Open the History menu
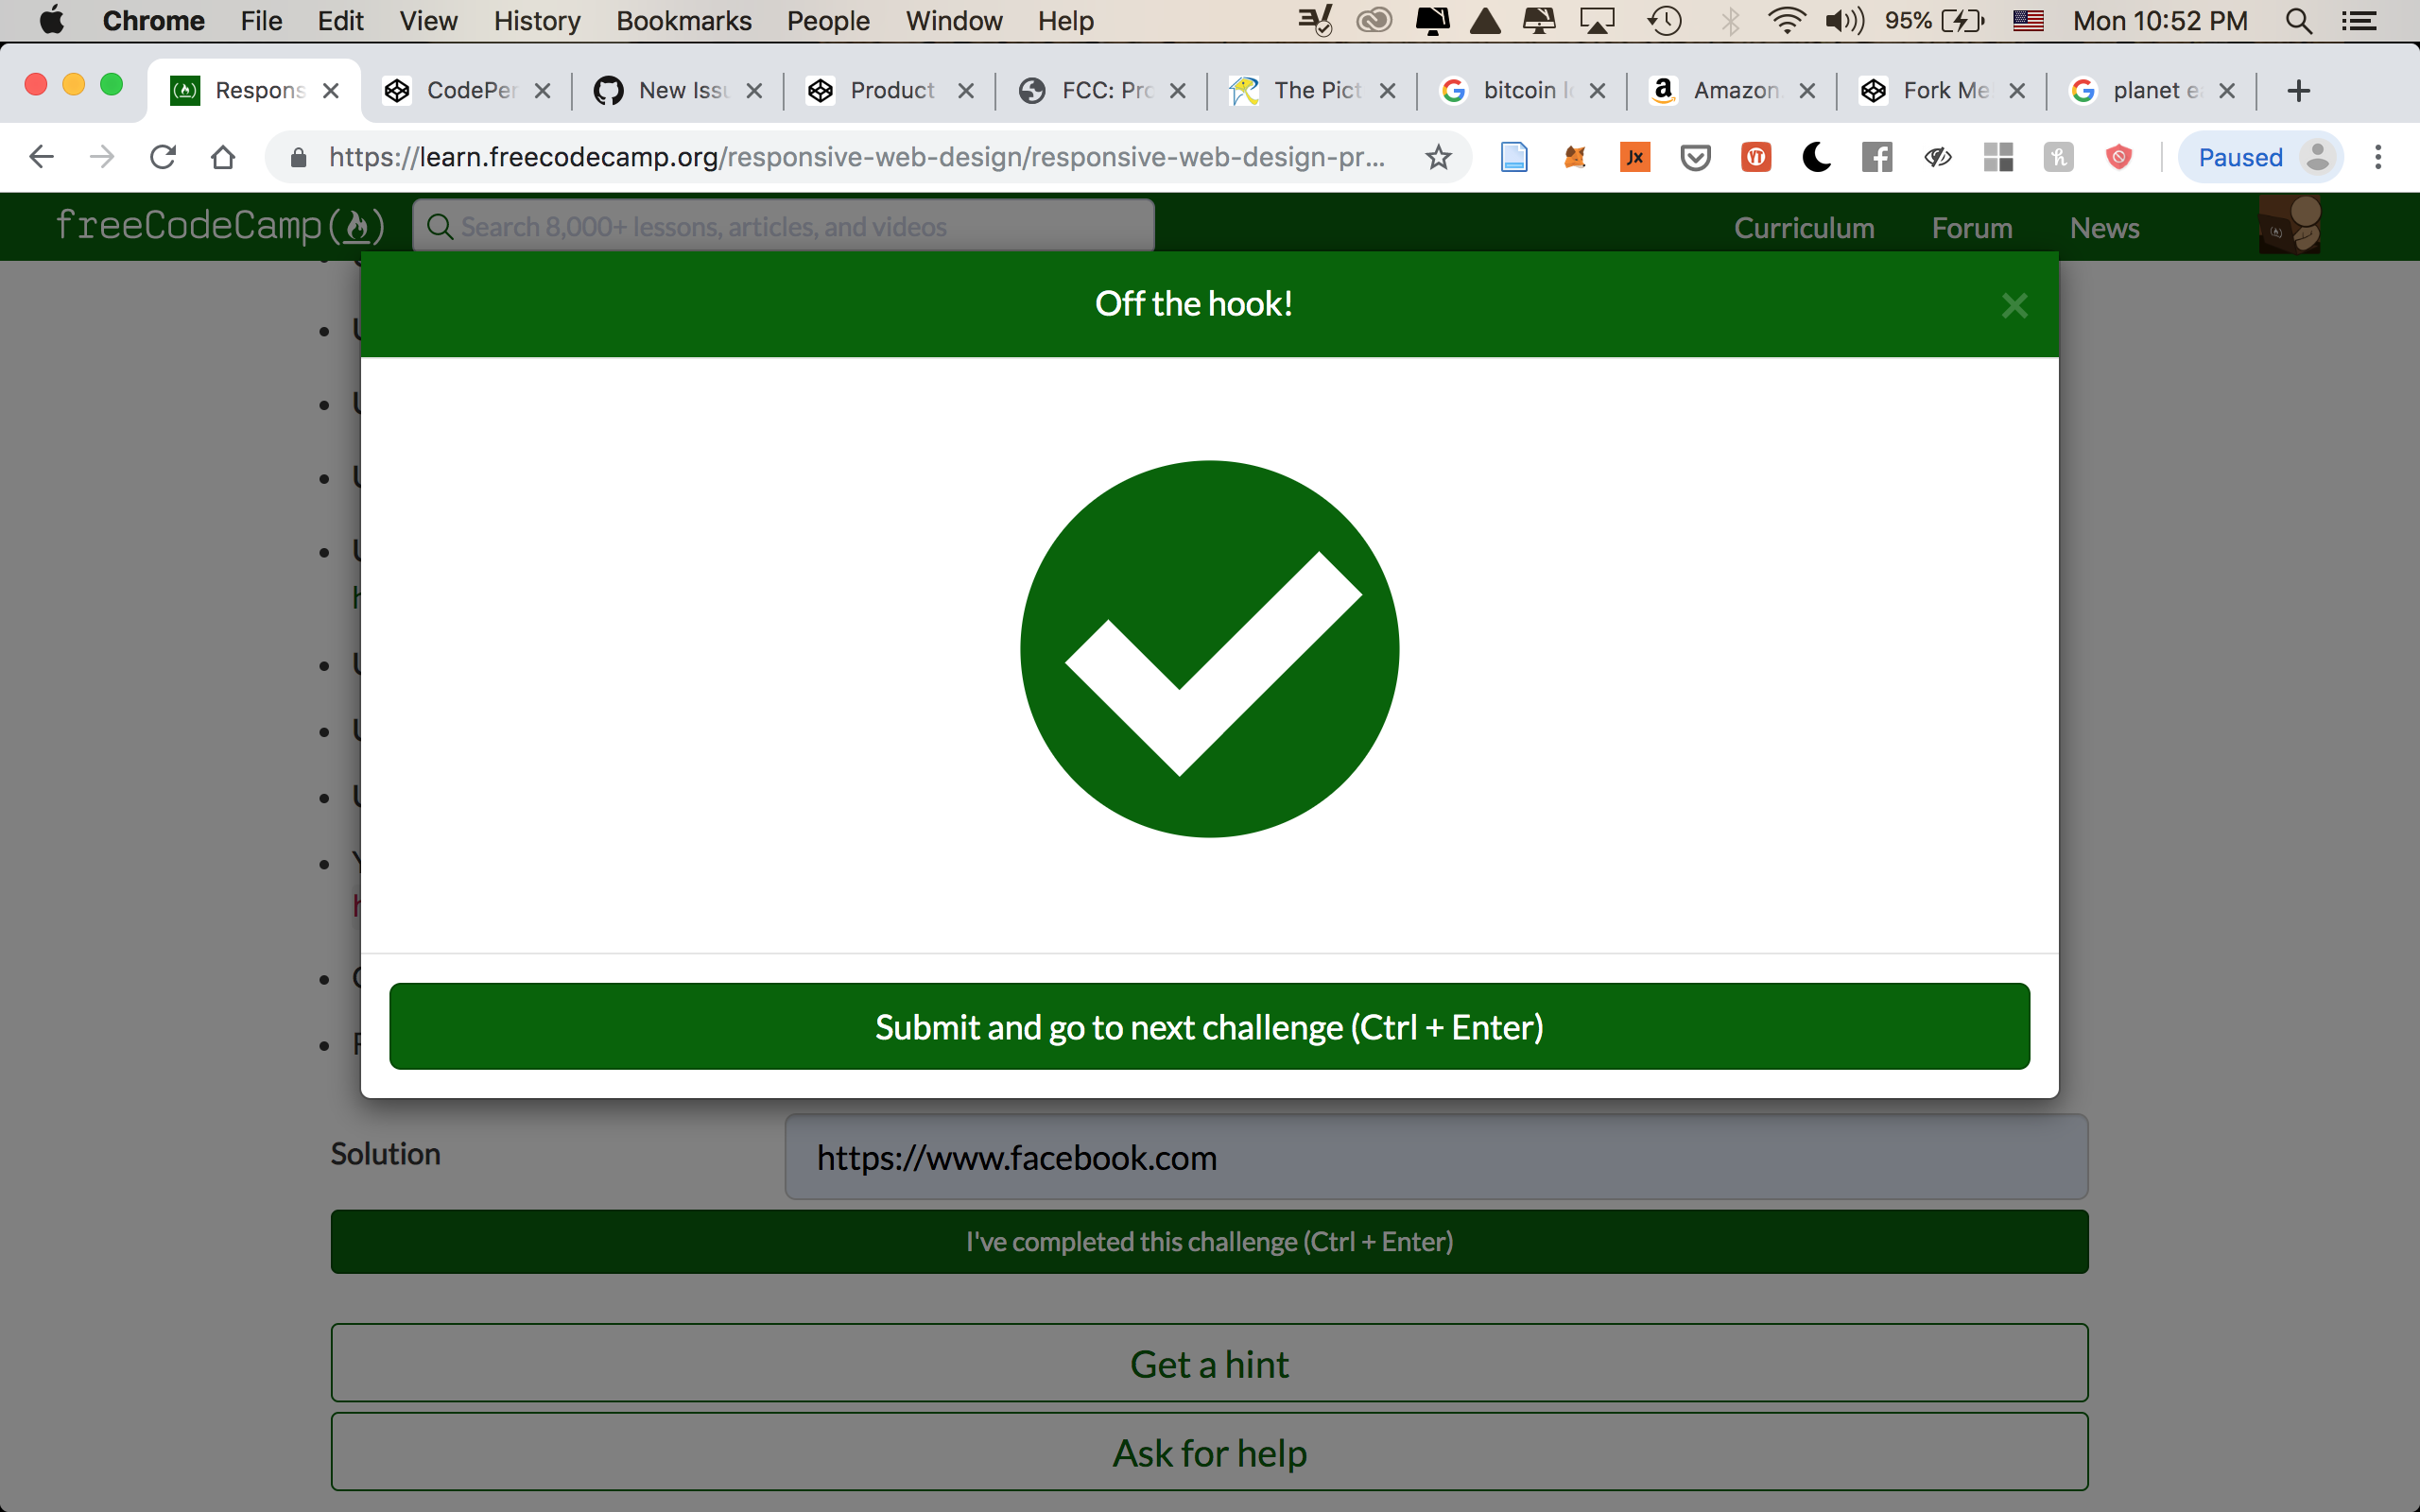 [x=537, y=21]
